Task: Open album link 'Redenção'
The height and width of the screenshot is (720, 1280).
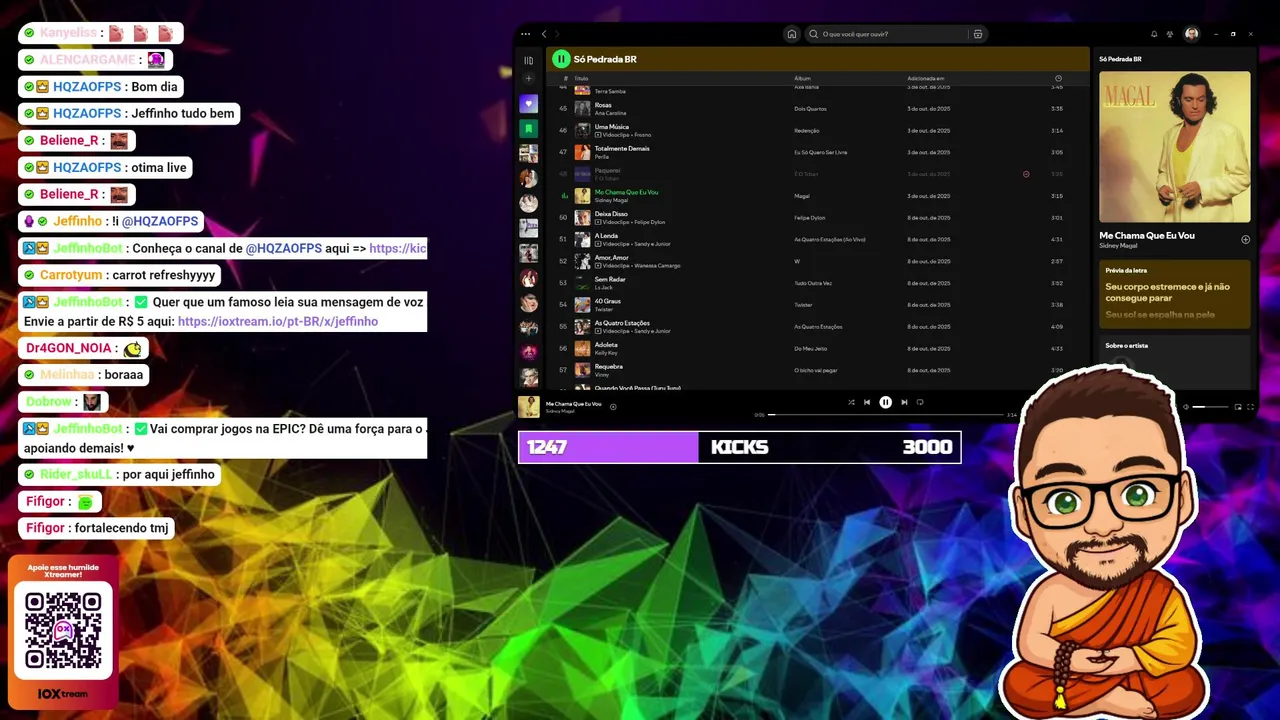Action: [806, 130]
